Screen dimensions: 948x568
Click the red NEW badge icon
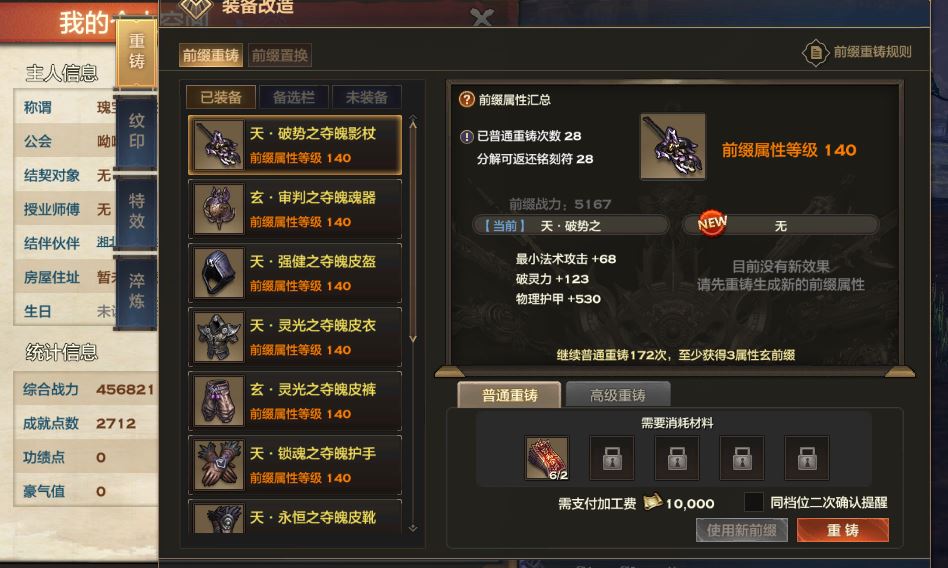click(x=712, y=224)
